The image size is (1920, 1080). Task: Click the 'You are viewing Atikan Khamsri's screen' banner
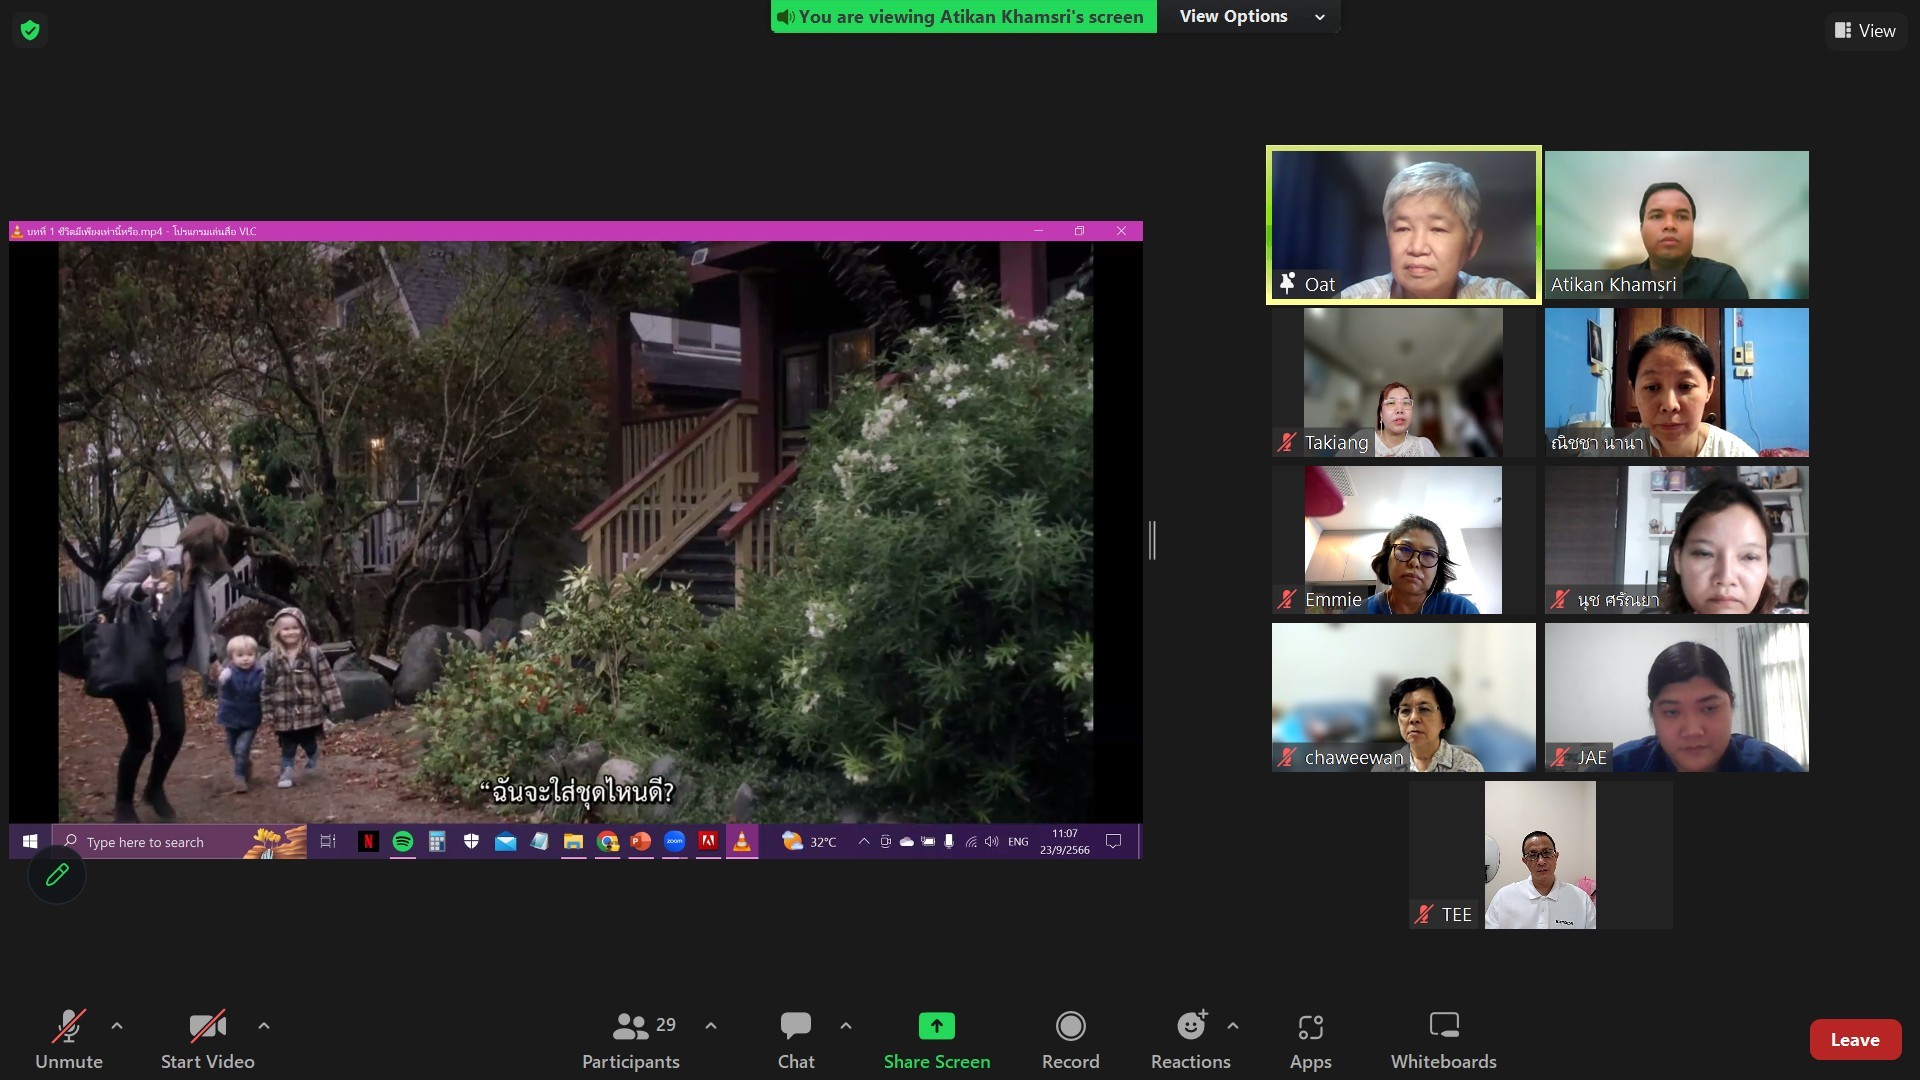964,17
